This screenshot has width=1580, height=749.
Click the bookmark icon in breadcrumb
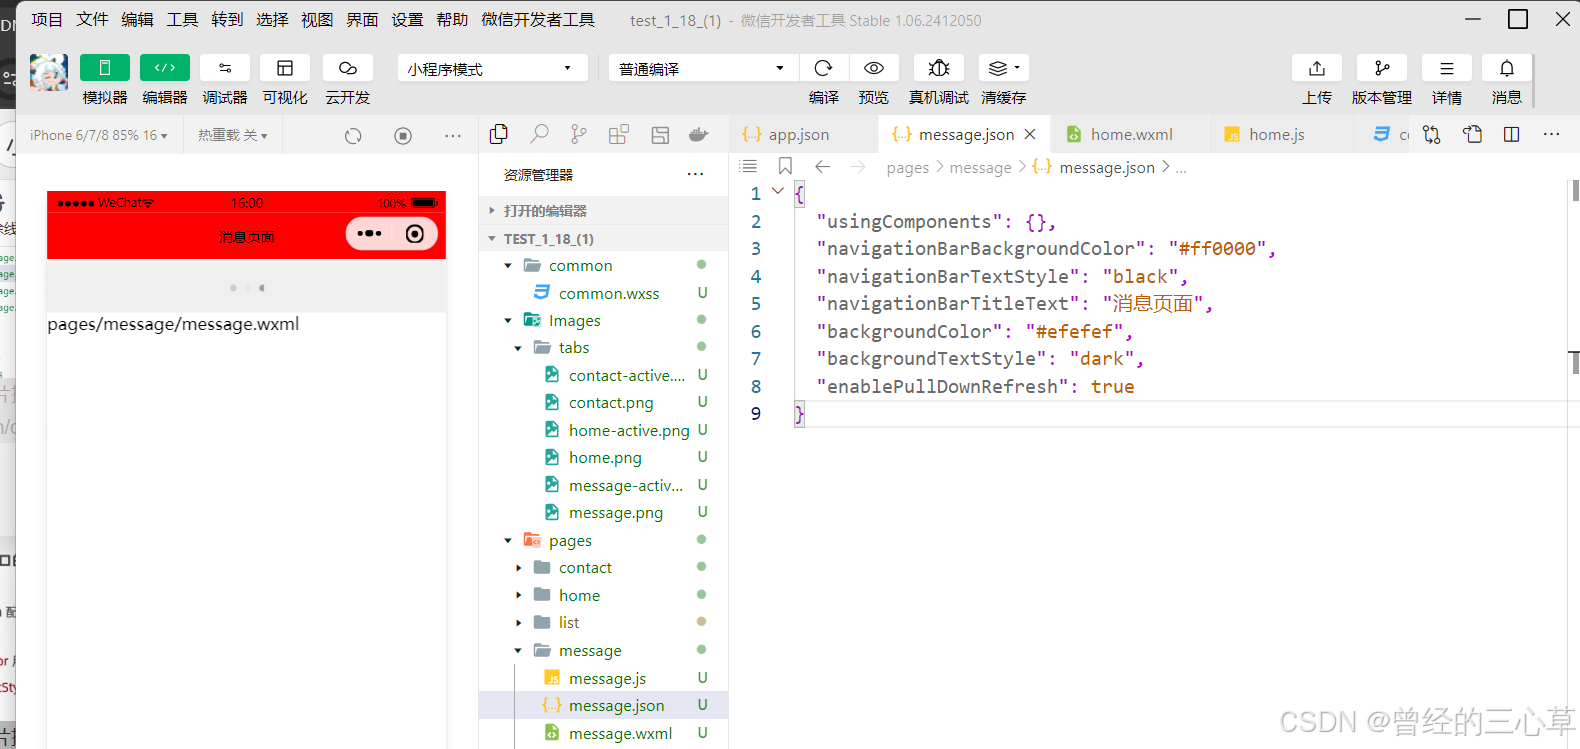785,166
